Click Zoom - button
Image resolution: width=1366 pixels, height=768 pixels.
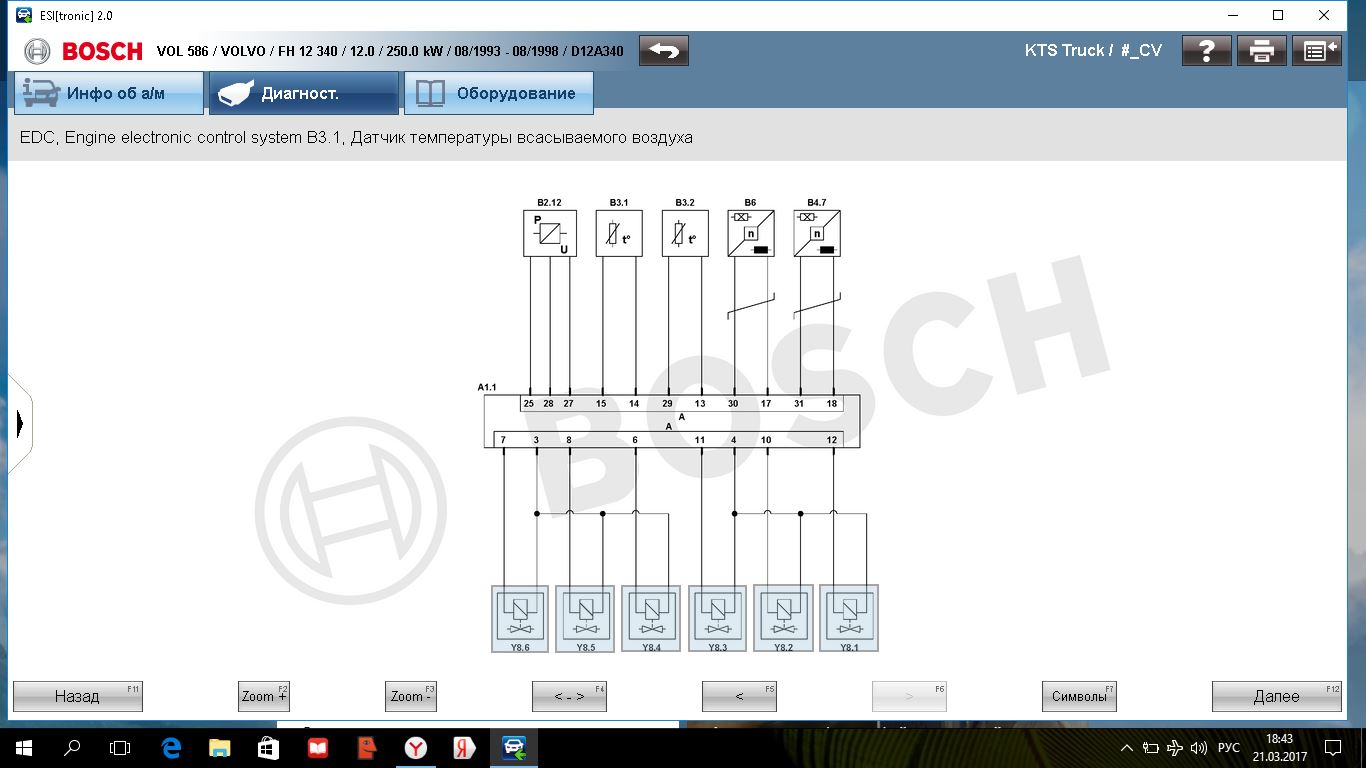pos(411,696)
